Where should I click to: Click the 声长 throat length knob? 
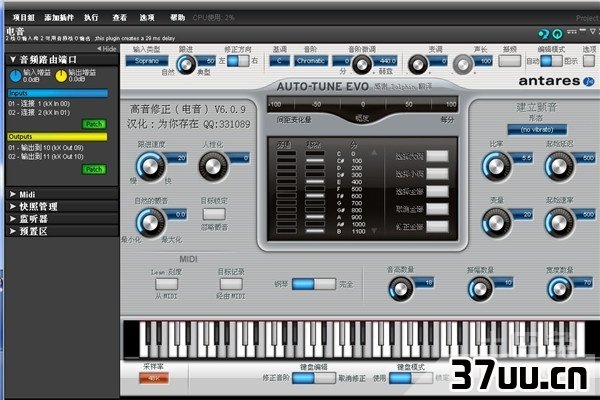click(x=463, y=64)
